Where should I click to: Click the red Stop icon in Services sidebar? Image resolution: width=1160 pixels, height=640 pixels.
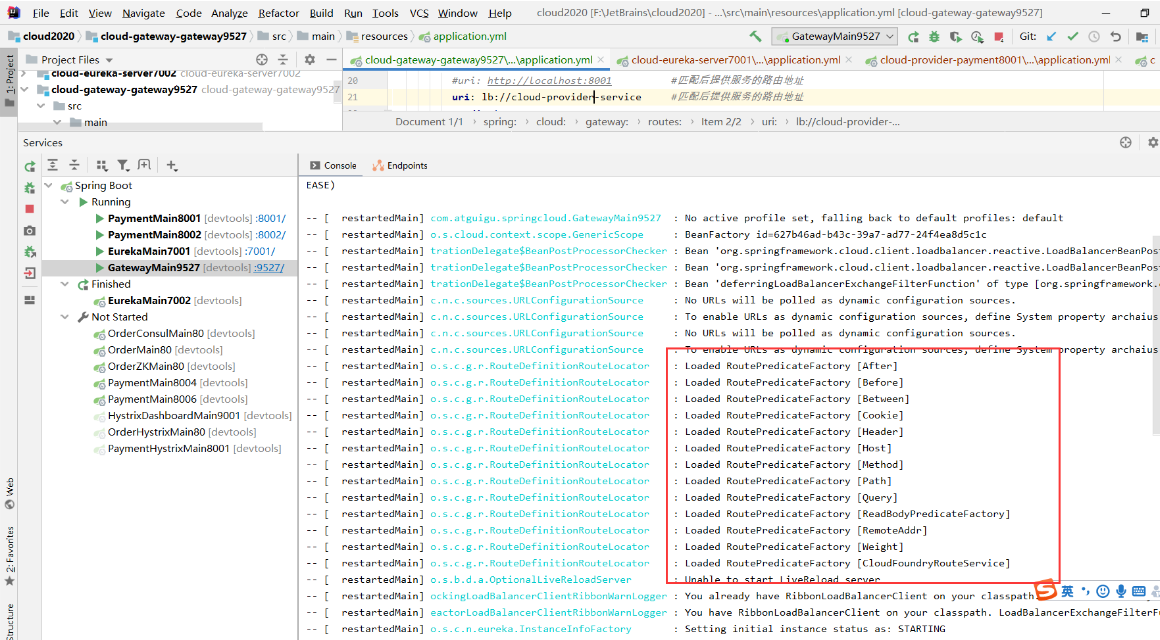[29, 208]
